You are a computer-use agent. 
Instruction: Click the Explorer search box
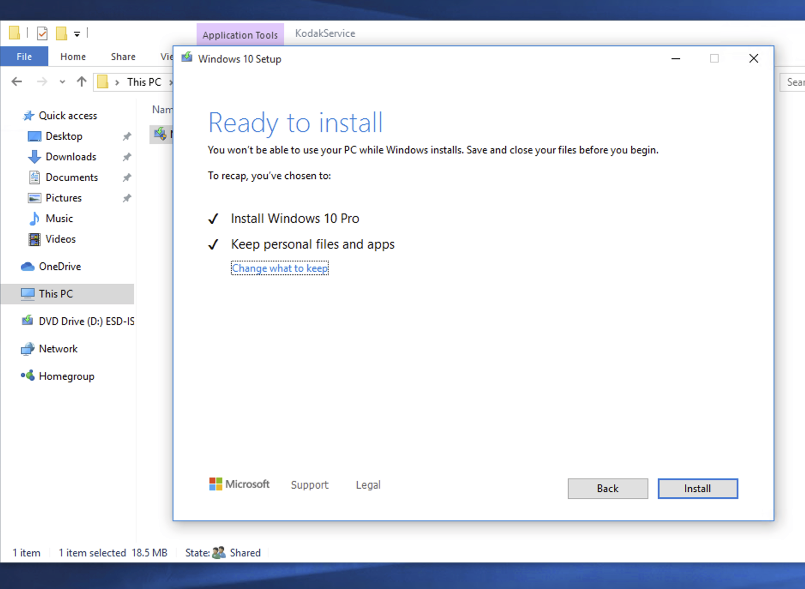pyautogui.click(x=792, y=82)
